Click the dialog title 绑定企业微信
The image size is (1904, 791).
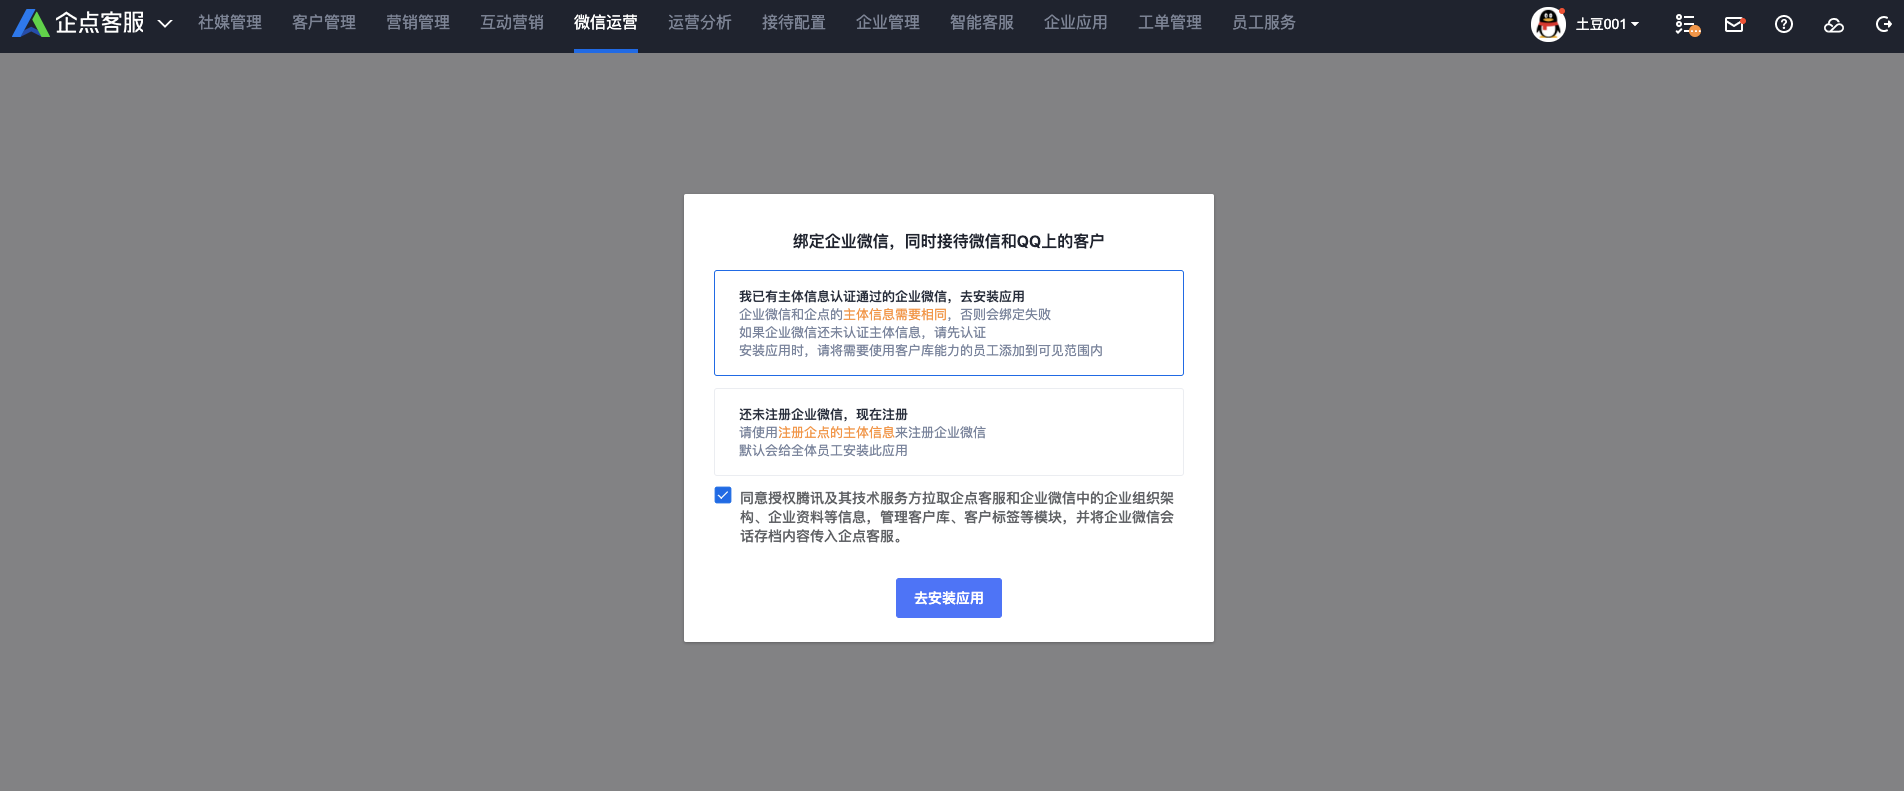coord(949,241)
